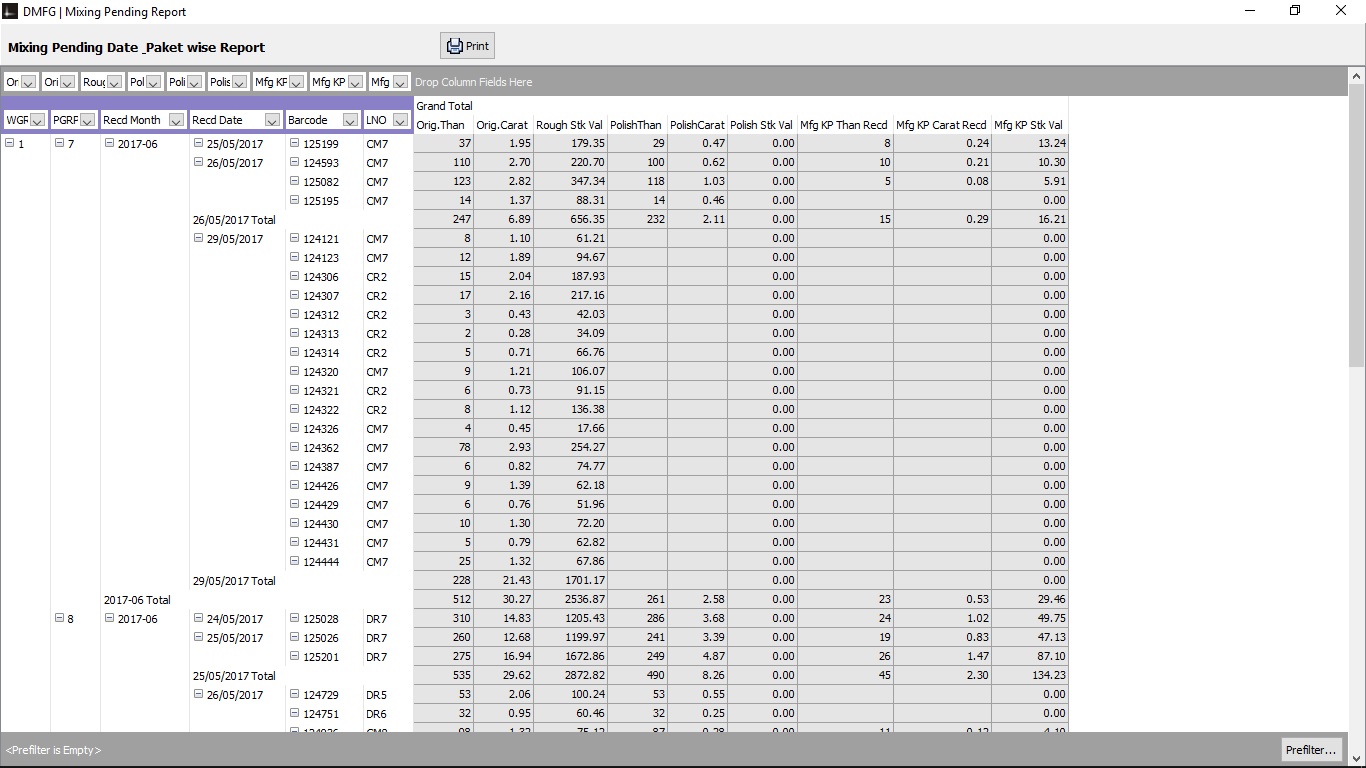Collapse barcode 124444 row expander
The height and width of the screenshot is (768, 1366).
pyautogui.click(x=295, y=561)
